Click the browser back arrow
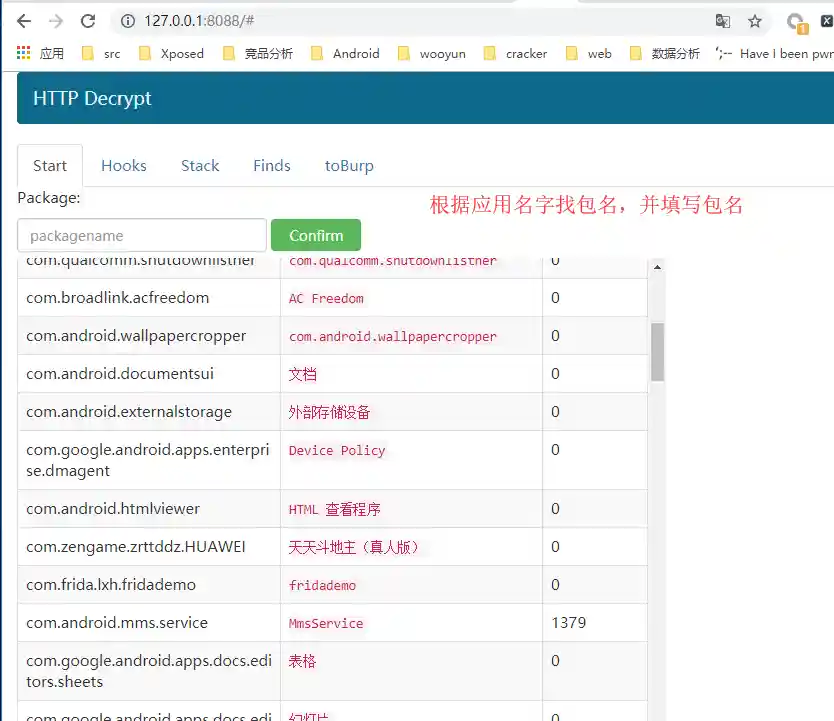 tap(24, 21)
